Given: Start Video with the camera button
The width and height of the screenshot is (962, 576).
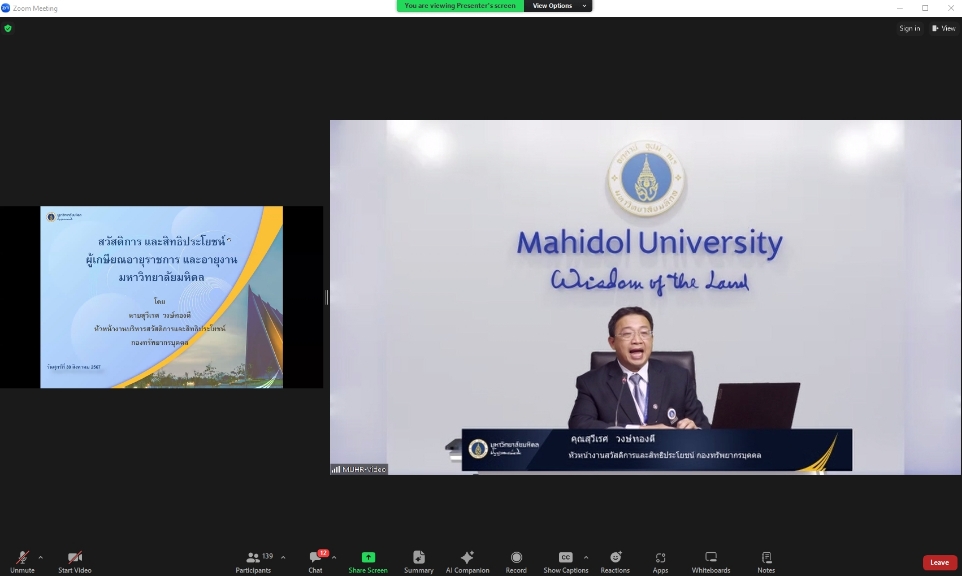Looking at the screenshot, I should (75, 561).
